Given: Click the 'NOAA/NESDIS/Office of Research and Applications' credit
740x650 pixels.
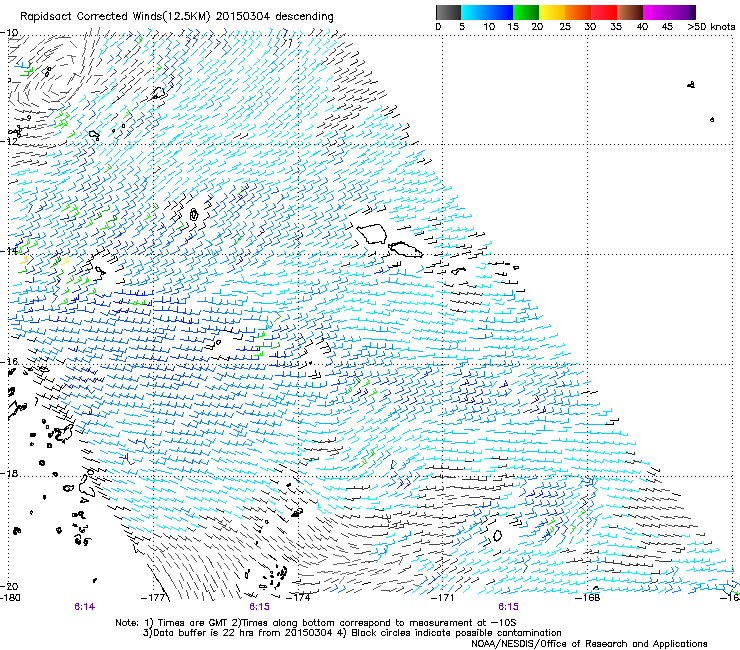Looking at the screenshot, I should [589, 644].
